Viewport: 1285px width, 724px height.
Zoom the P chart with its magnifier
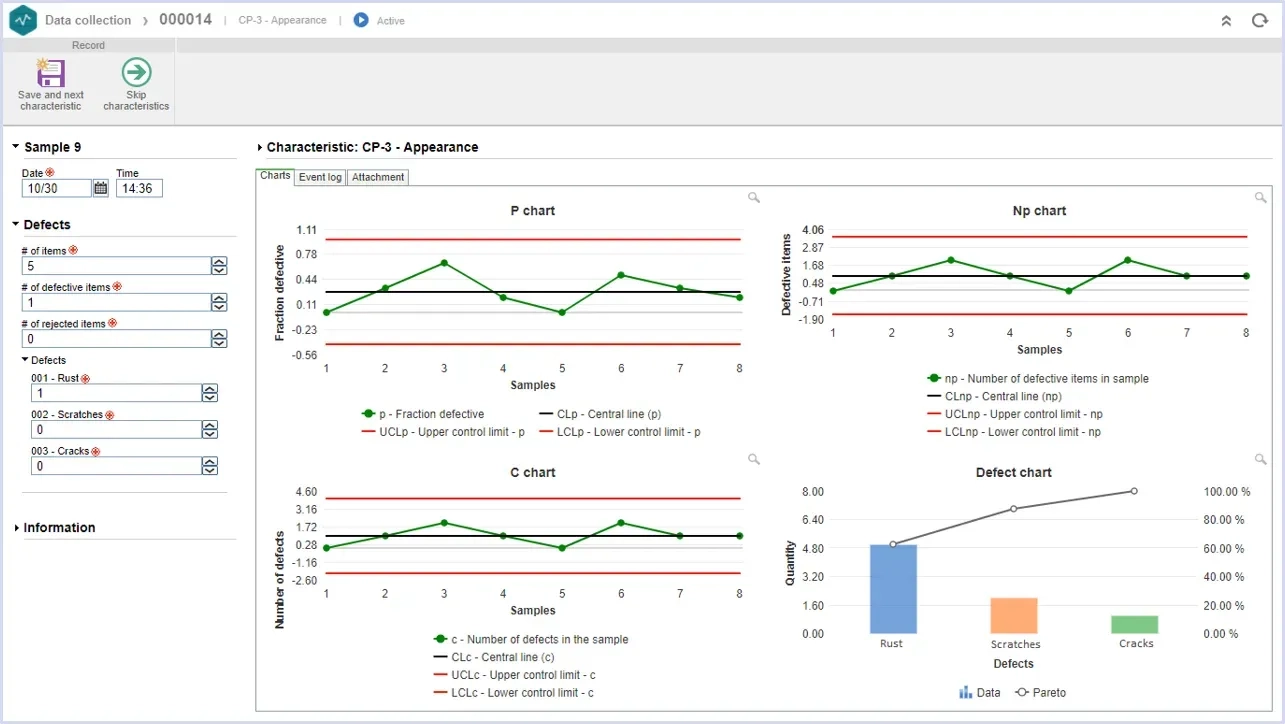coord(754,197)
